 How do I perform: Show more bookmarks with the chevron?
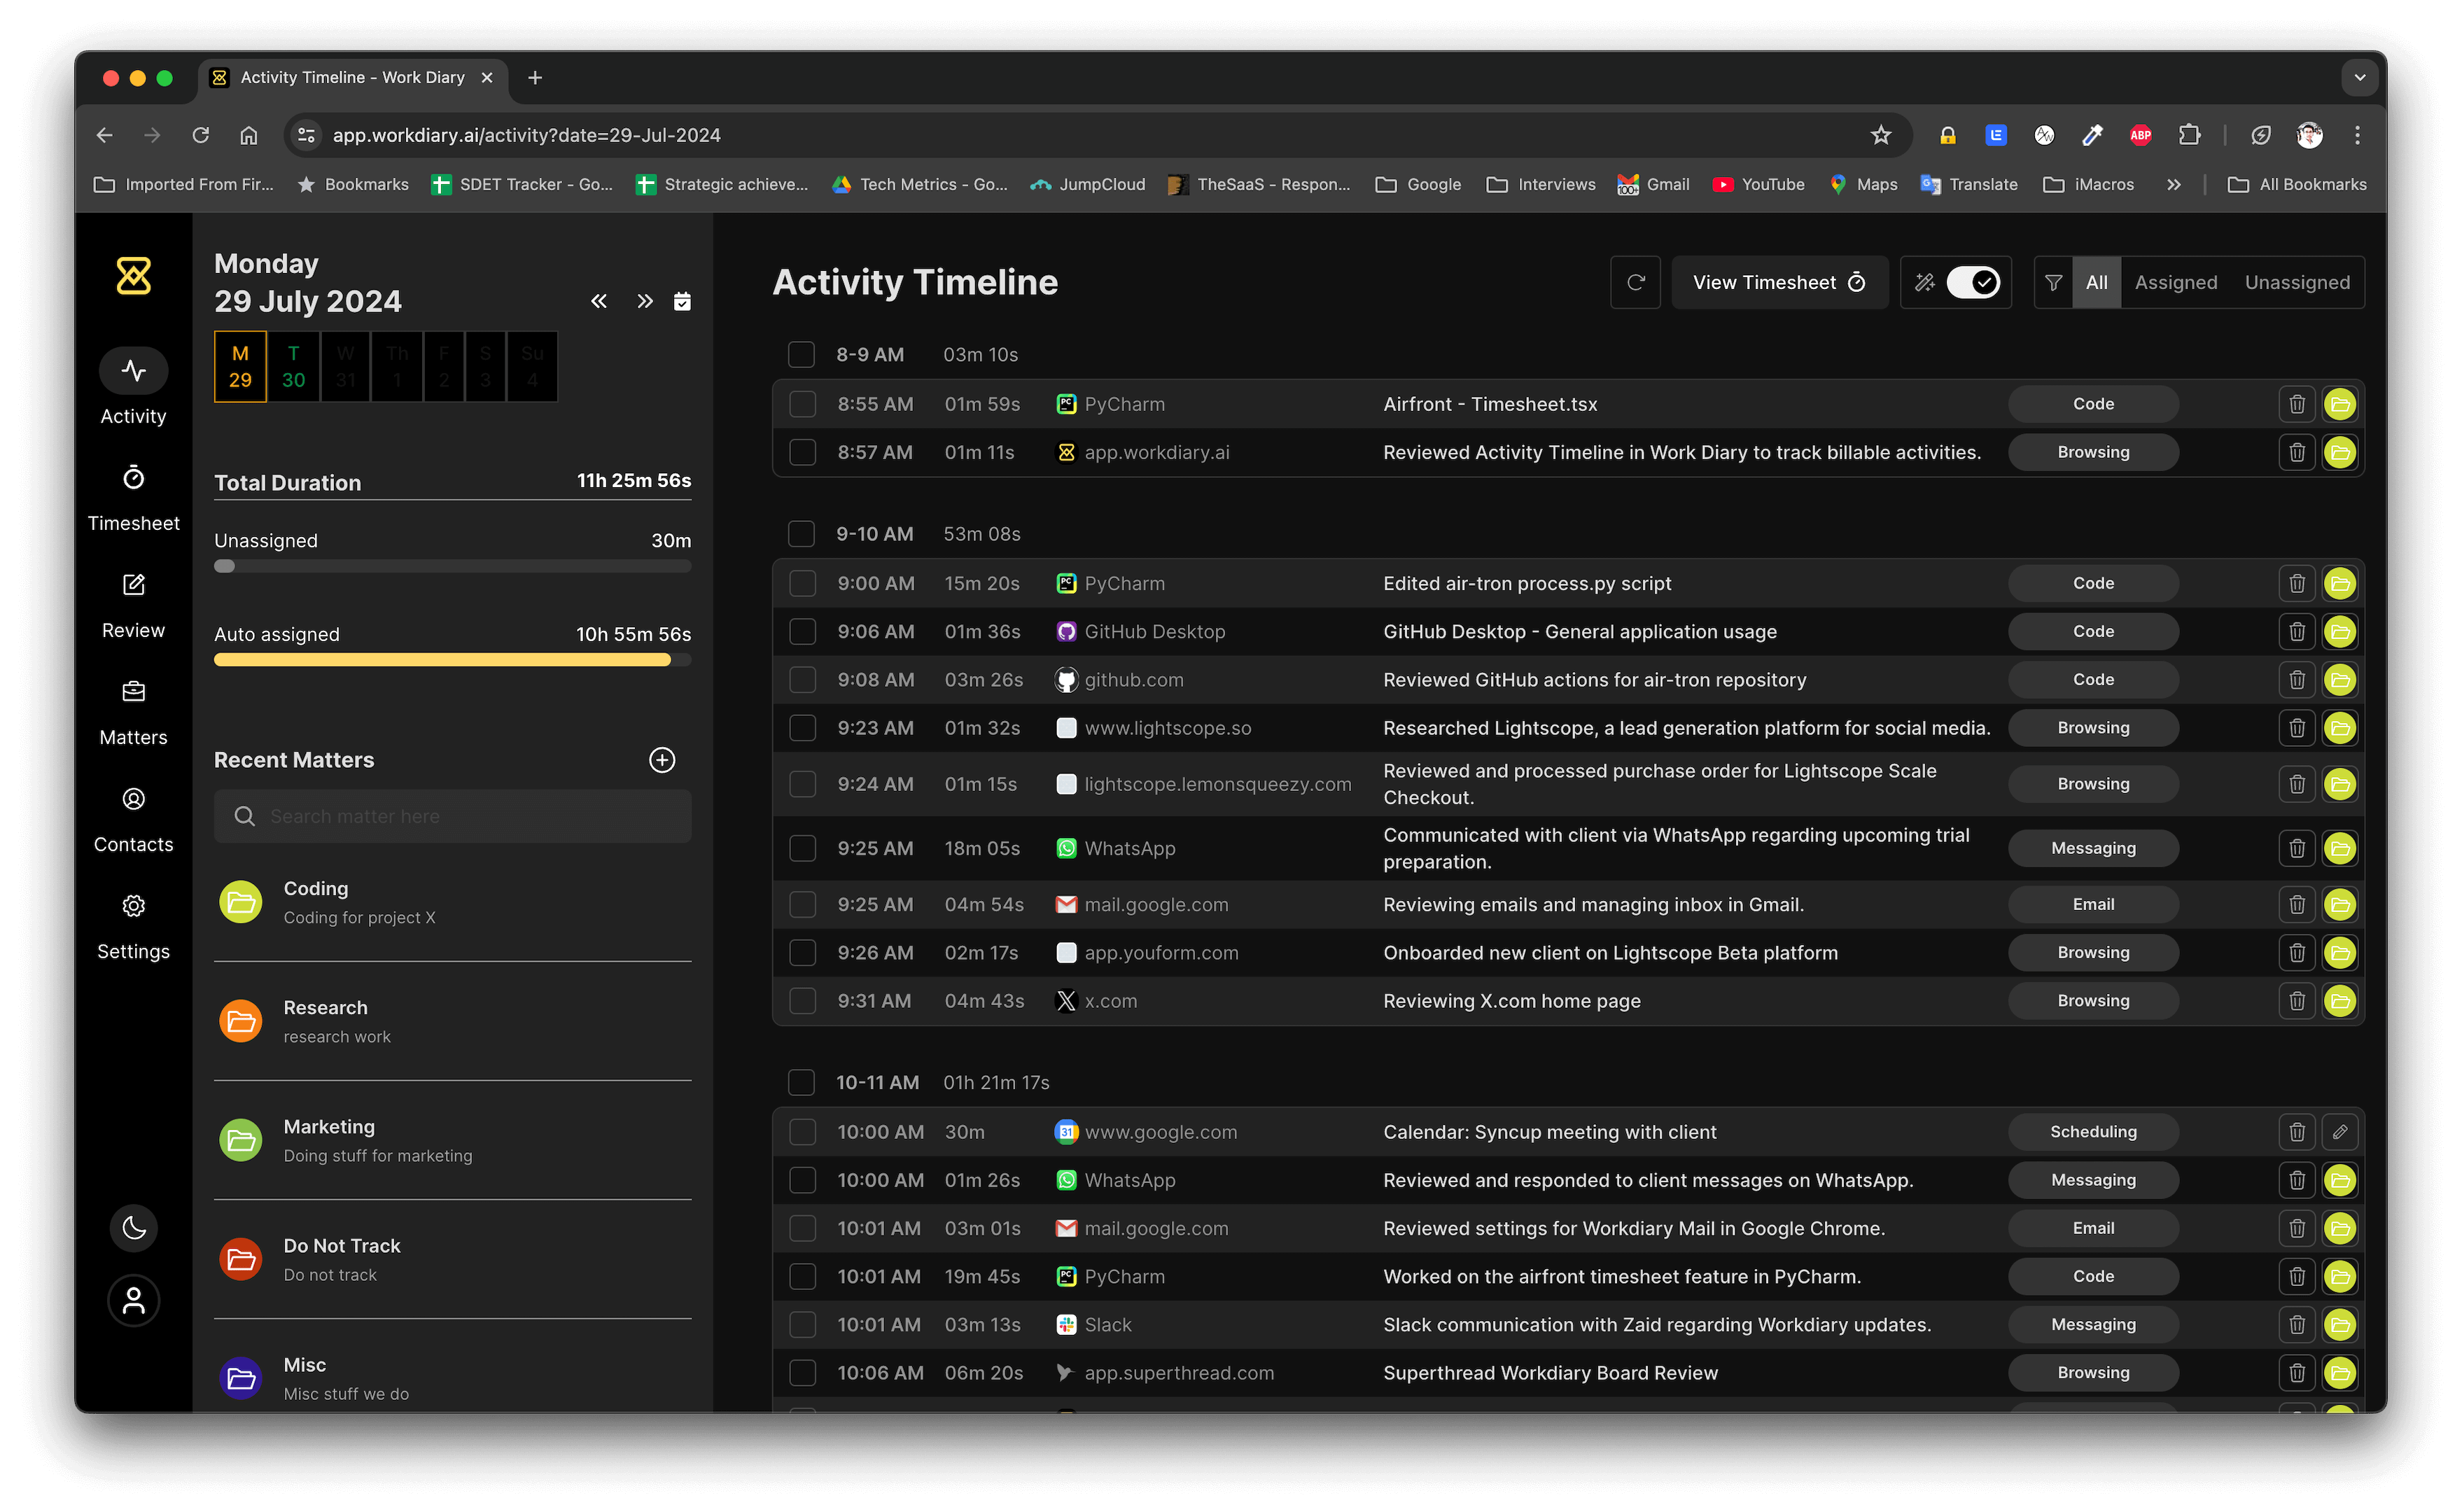pyautogui.click(x=2173, y=185)
